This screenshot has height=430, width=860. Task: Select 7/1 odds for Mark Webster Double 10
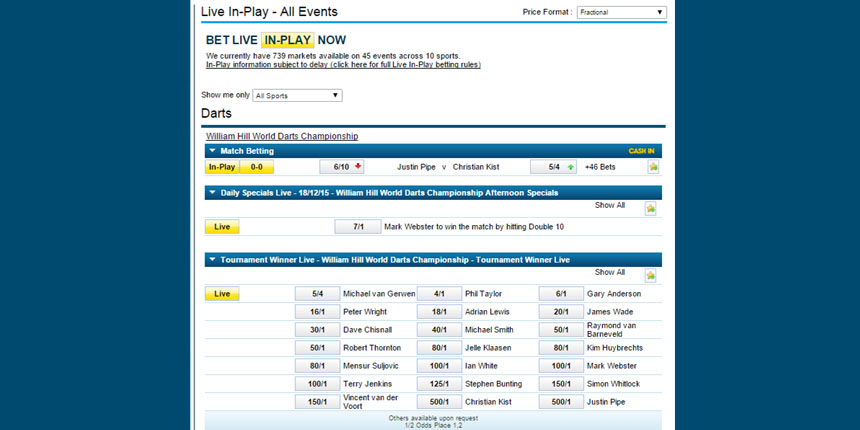tap(358, 227)
